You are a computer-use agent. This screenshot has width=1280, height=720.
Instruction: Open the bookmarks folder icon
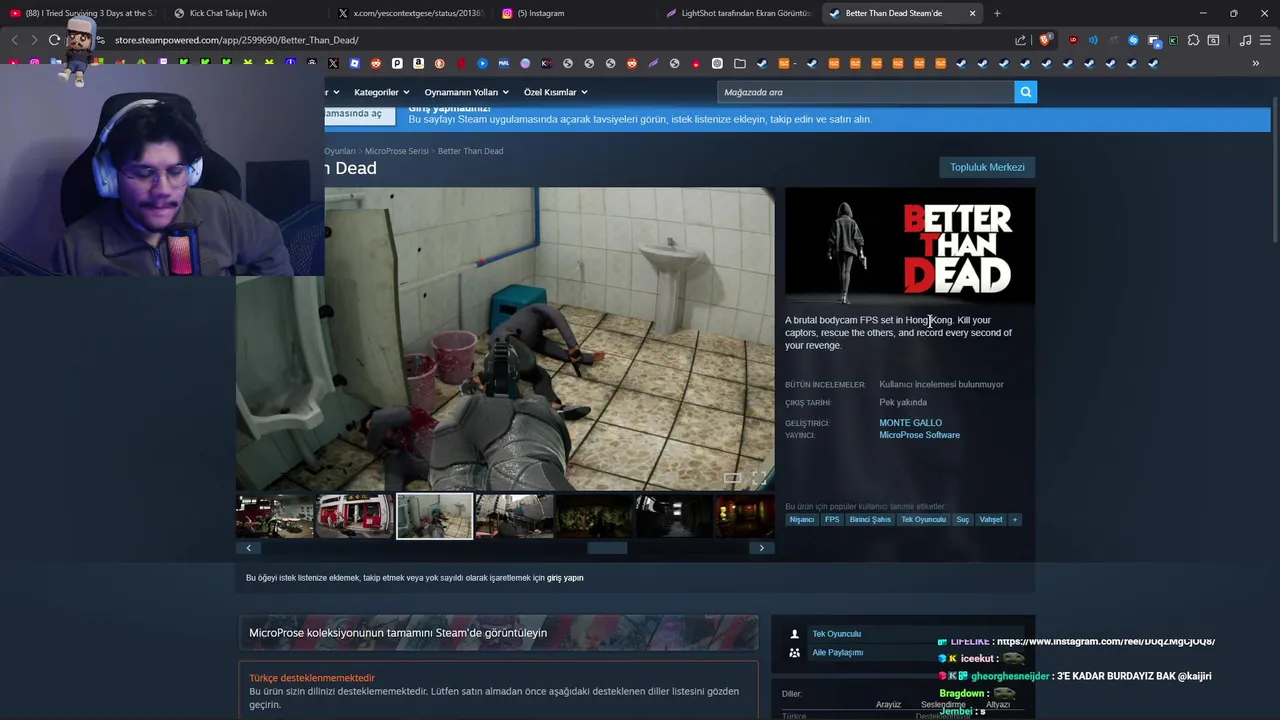[x=740, y=63]
